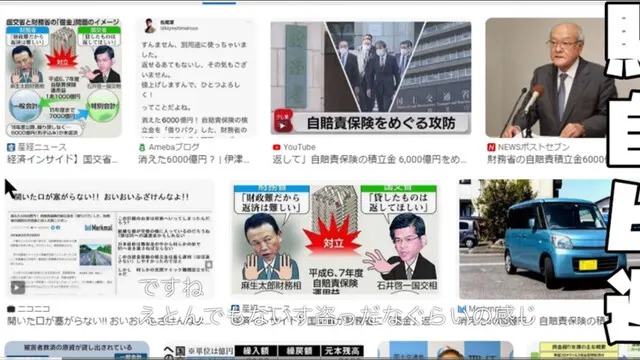
Task: Click the play icon on Niconico thumbnail
Action: 17,287
